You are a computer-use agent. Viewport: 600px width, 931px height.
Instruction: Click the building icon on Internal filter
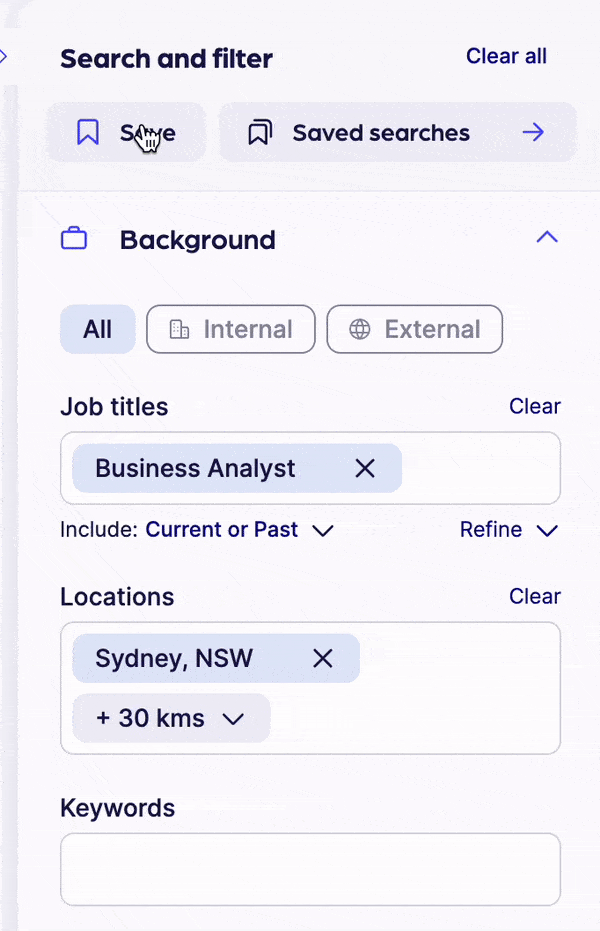180,330
